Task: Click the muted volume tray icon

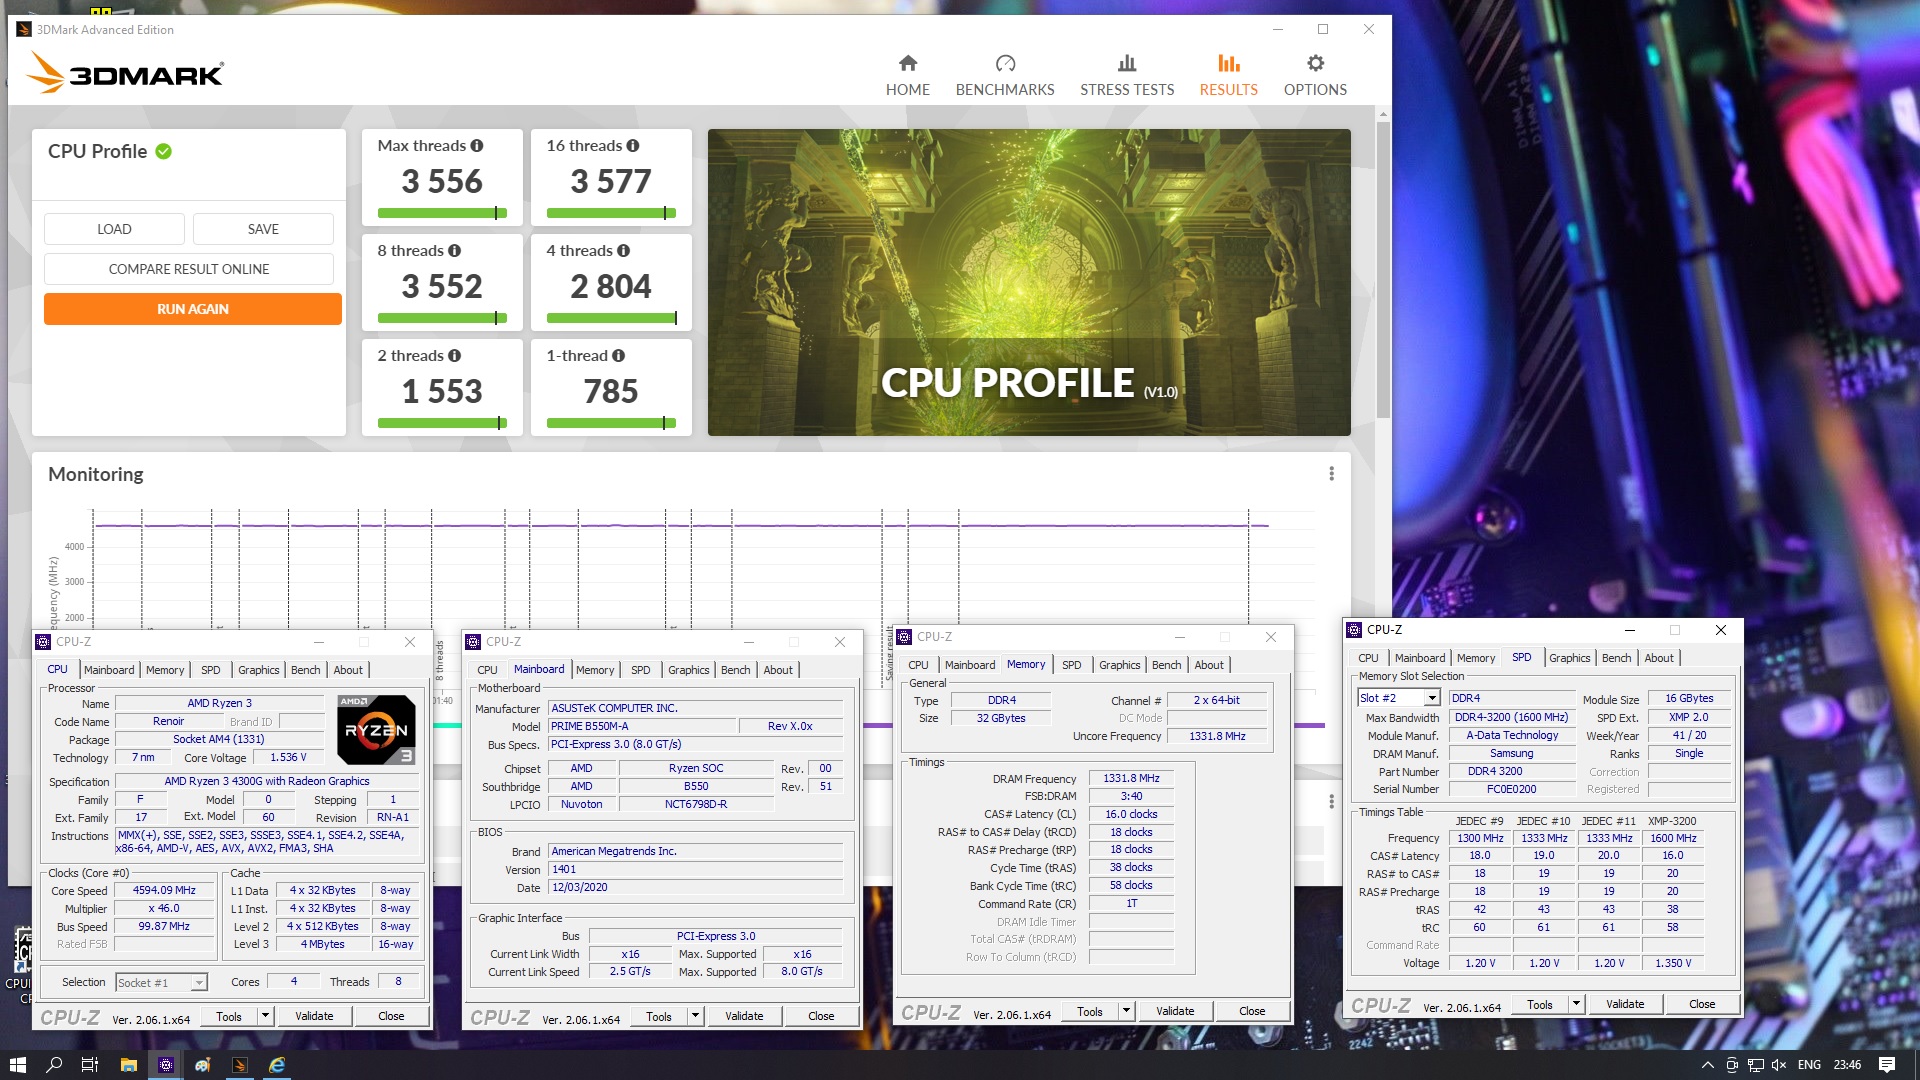Action: [x=1779, y=1065]
